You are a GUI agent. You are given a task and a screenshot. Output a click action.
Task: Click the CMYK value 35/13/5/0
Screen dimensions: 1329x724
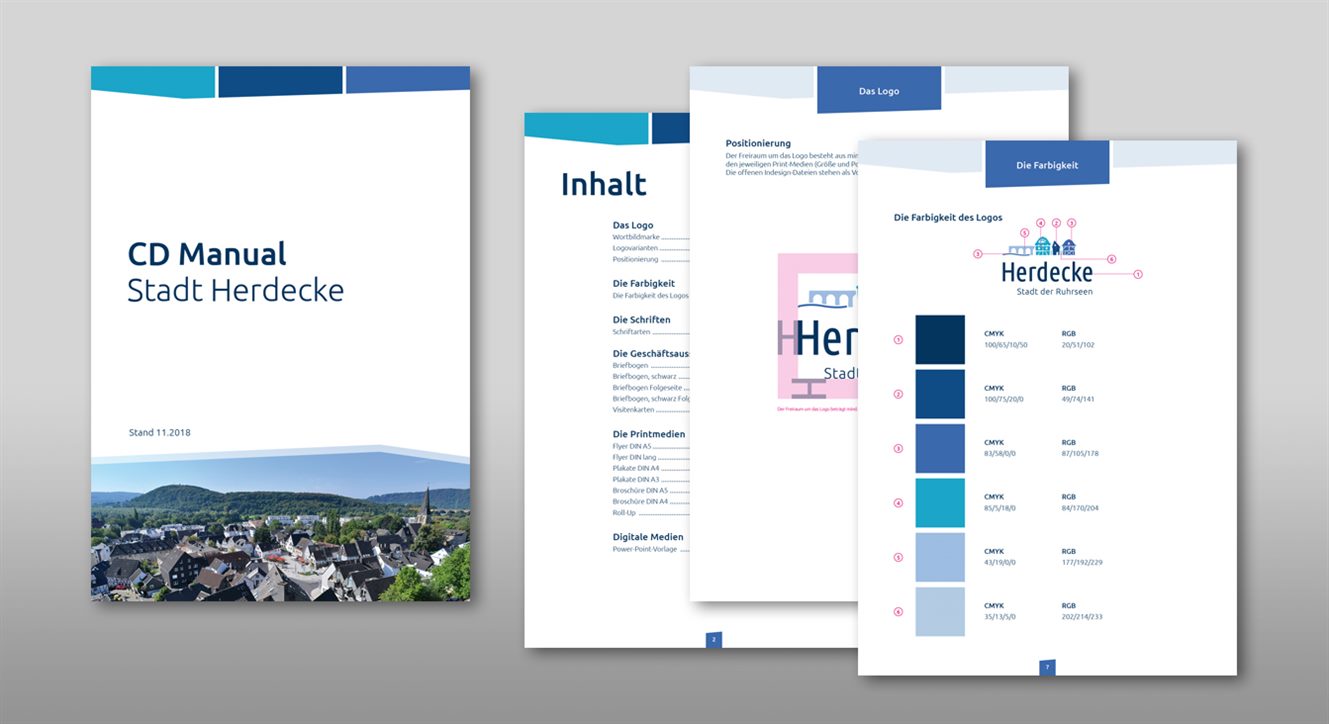[x=1002, y=616]
